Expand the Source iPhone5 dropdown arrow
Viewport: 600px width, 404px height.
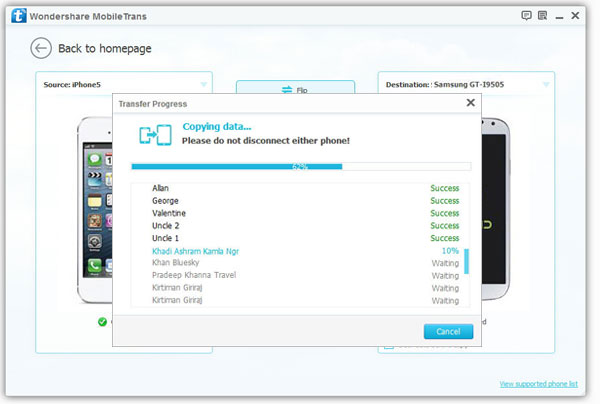[204, 84]
